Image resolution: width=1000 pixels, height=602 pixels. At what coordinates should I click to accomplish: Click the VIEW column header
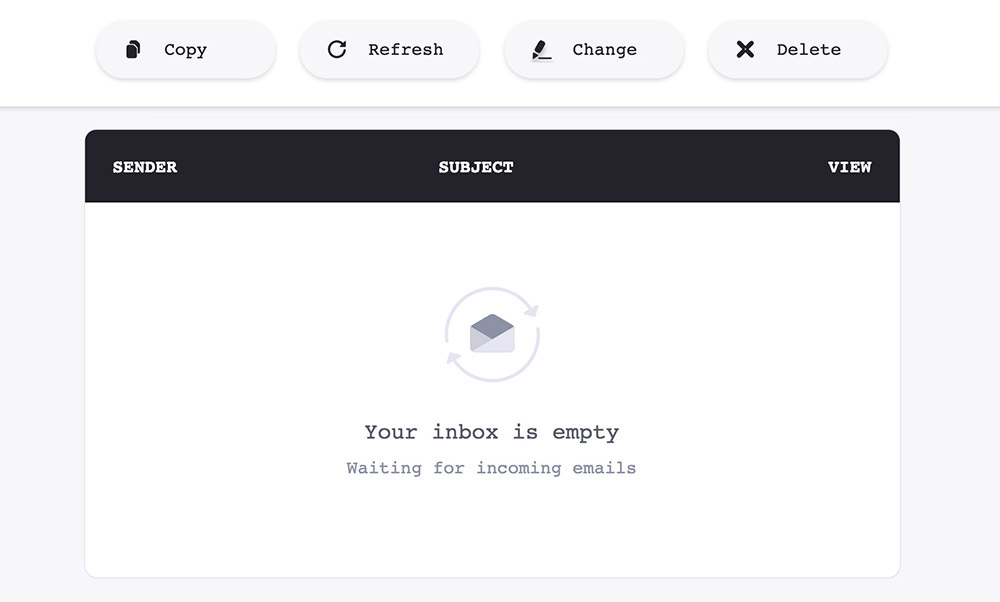(849, 167)
